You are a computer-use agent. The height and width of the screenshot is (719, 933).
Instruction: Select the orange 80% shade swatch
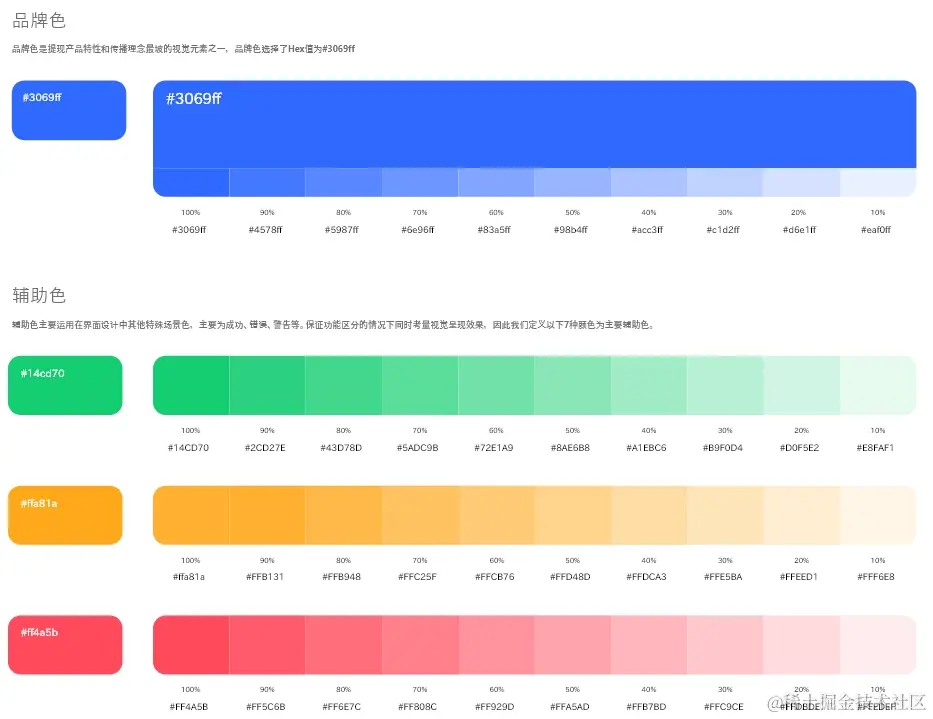pos(343,515)
